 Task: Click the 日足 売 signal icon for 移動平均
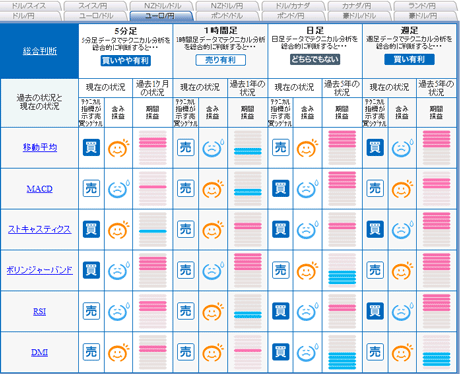(x=281, y=147)
